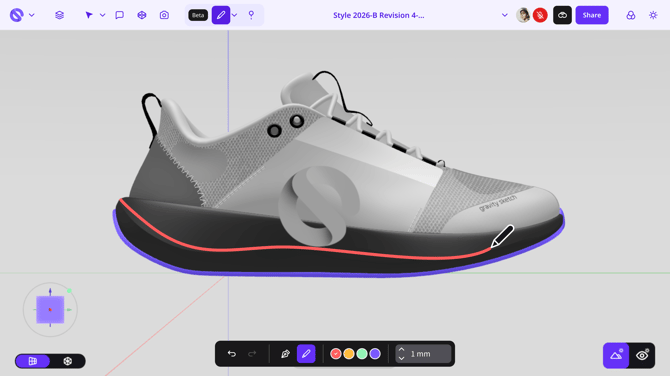Click the 1 mm stroke size field
Screen dimensions: 670x376
pyautogui.click(x=423, y=354)
